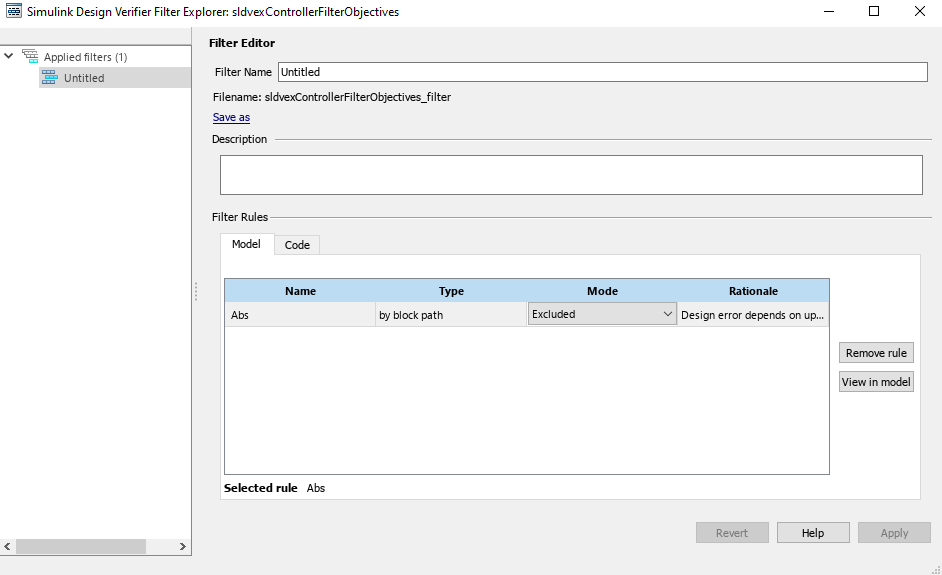The image size is (942, 575).
Task: Click the left panel scrollbar left arrow
Action: 8,547
